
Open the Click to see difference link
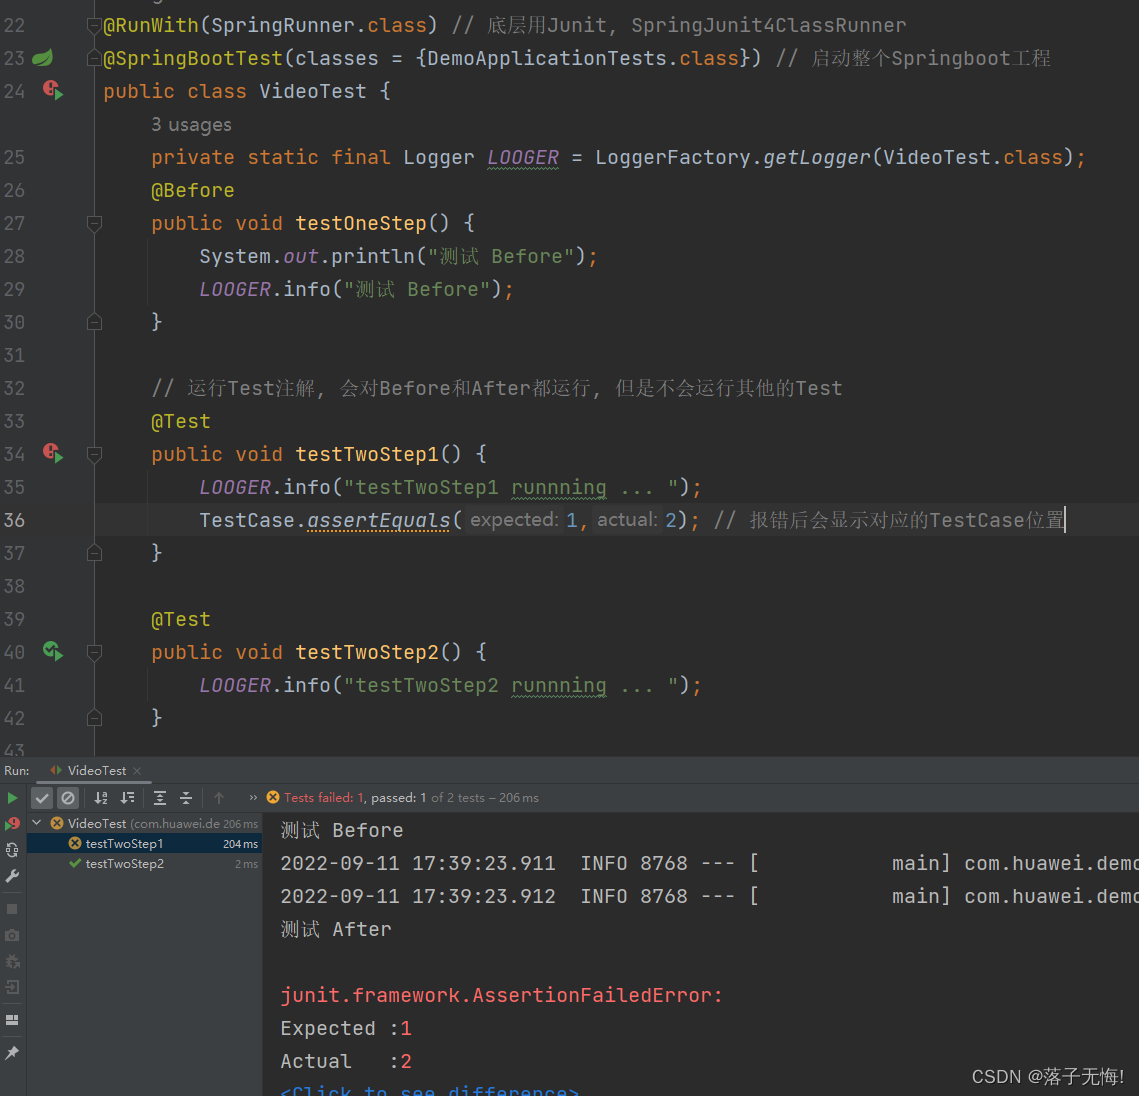pos(429,1090)
